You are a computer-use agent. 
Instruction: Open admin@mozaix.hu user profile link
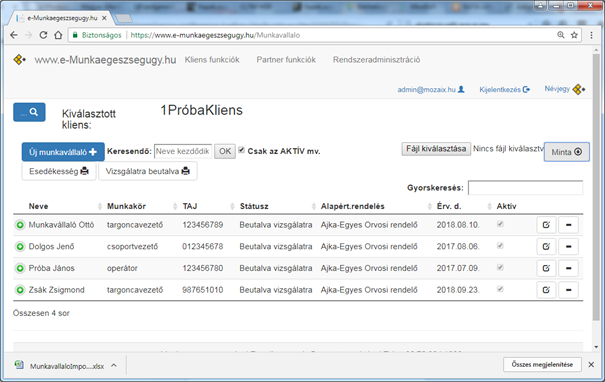[x=431, y=90]
